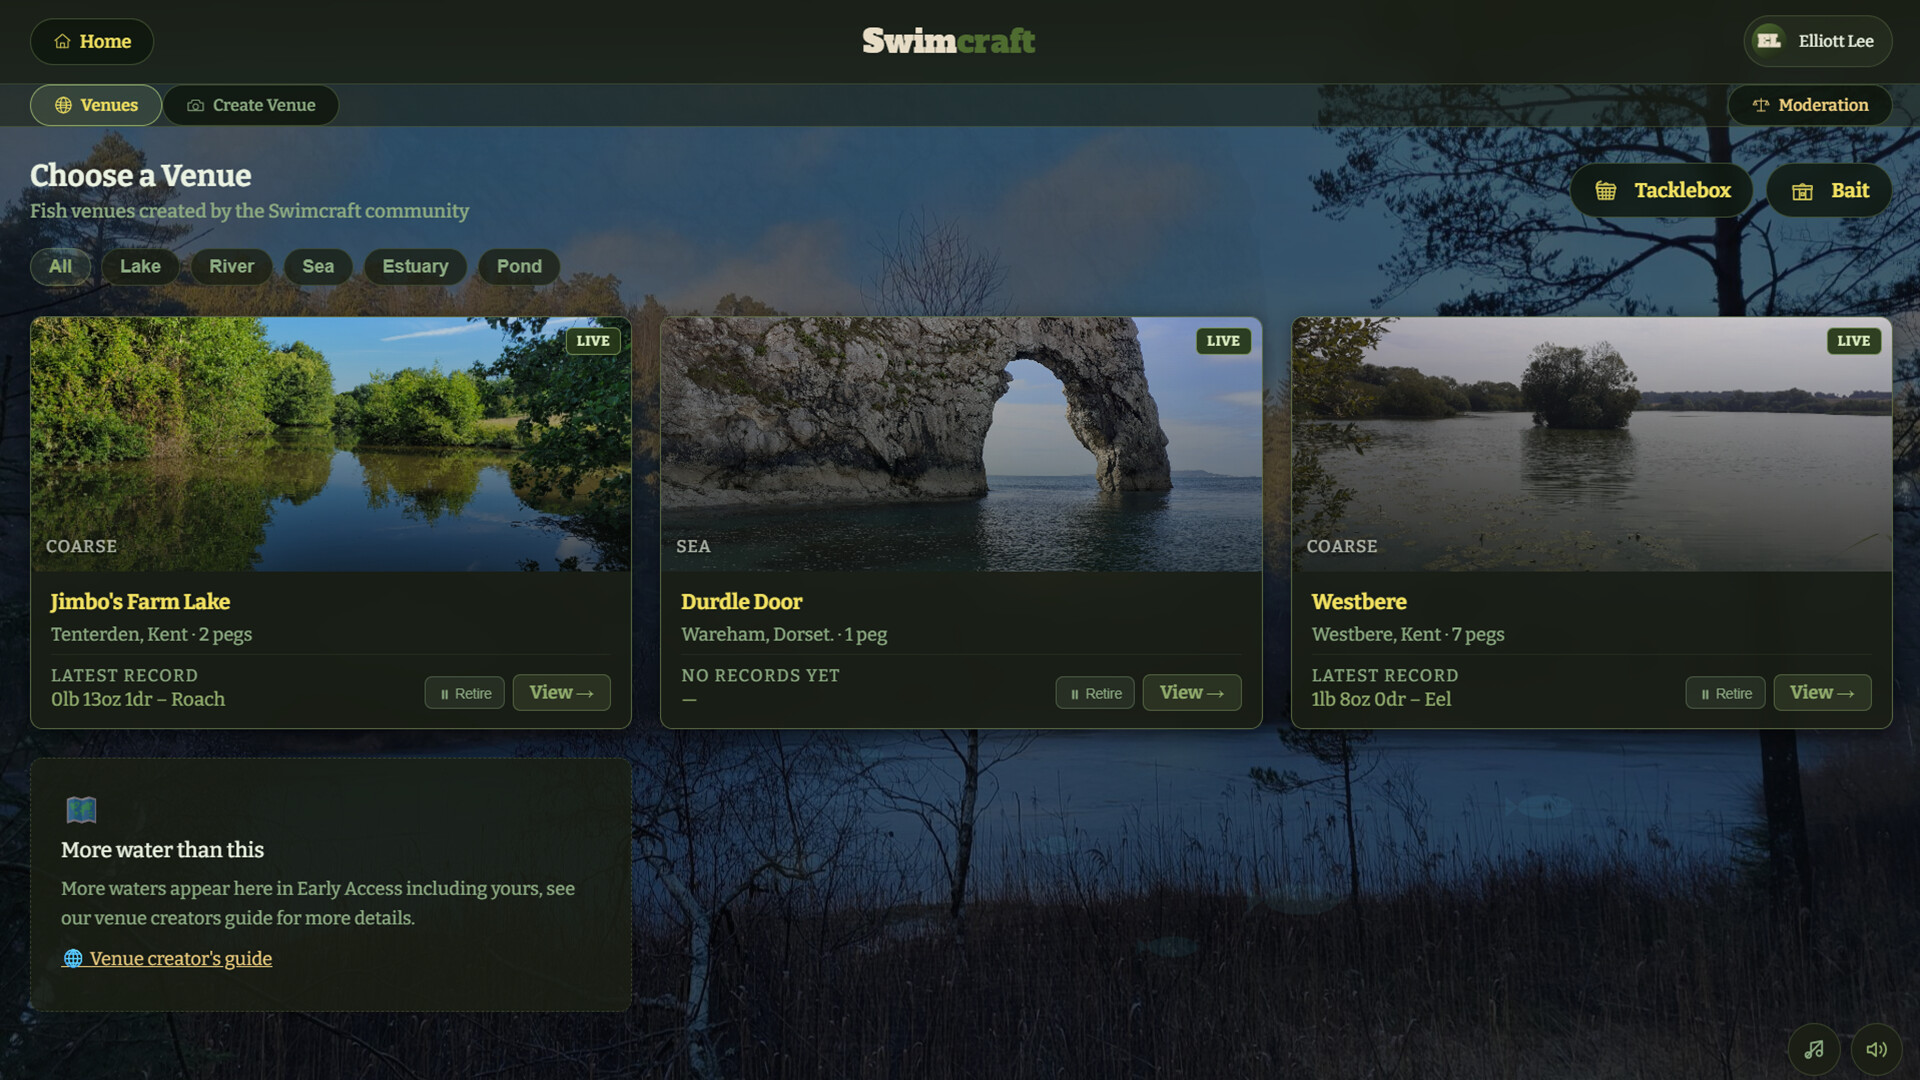View the Westbere venue
Screen dimensions: 1920x1080
pos(1822,692)
